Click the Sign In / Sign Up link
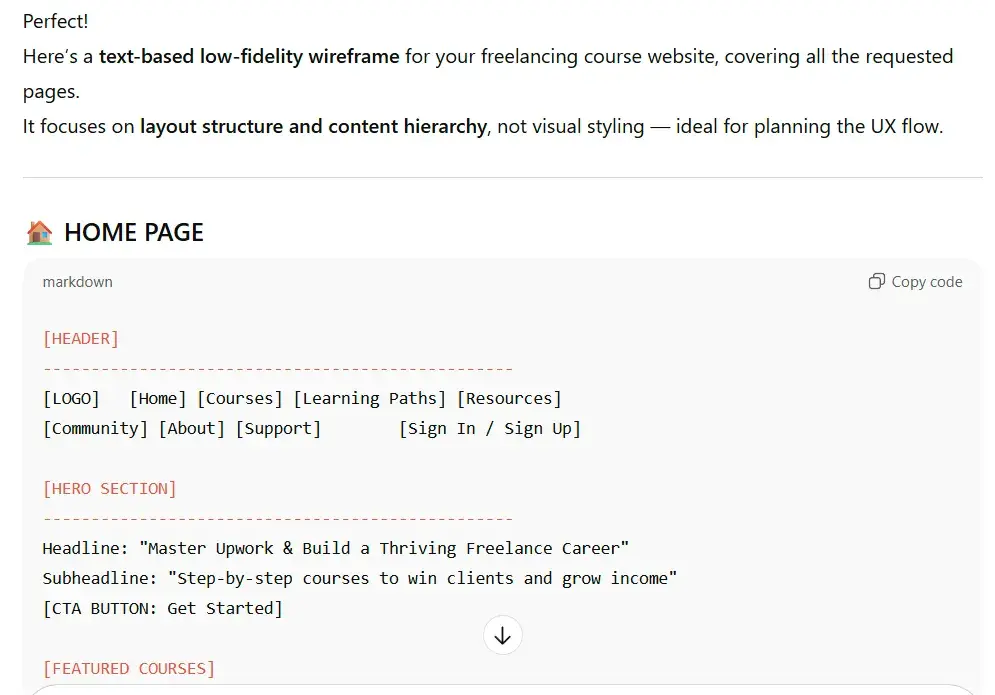The width and height of the screenshot is (995, 695). pyautogui.click(x=491, y=428)
